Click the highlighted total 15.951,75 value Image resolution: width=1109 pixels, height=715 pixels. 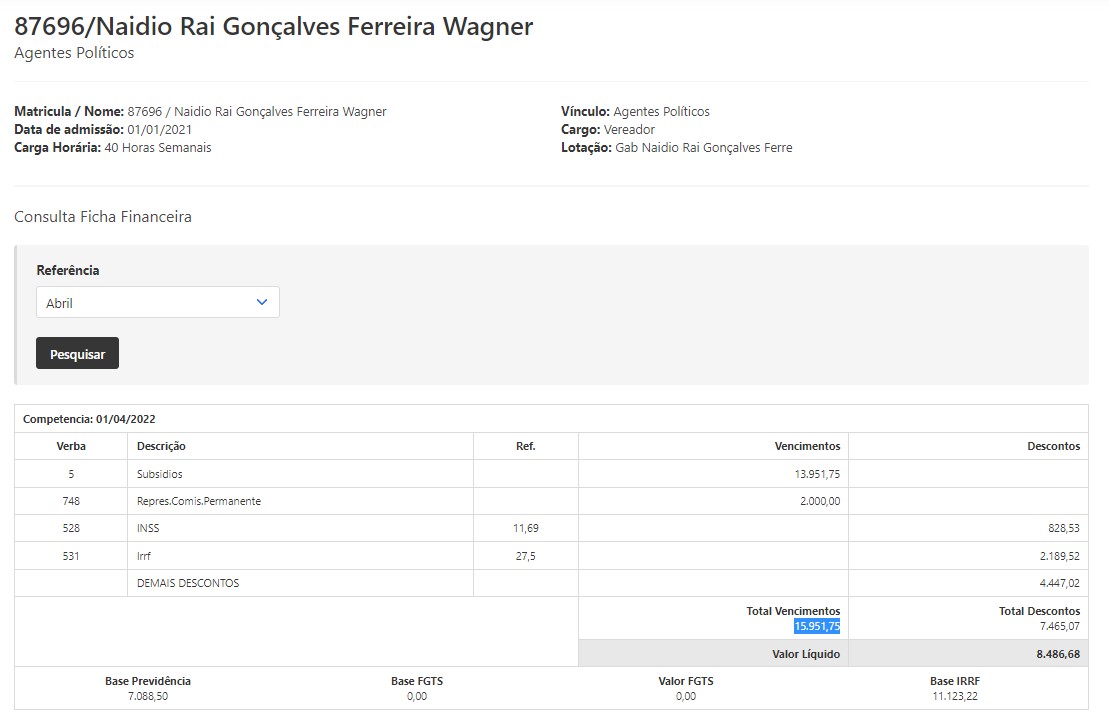pos(817,627)
